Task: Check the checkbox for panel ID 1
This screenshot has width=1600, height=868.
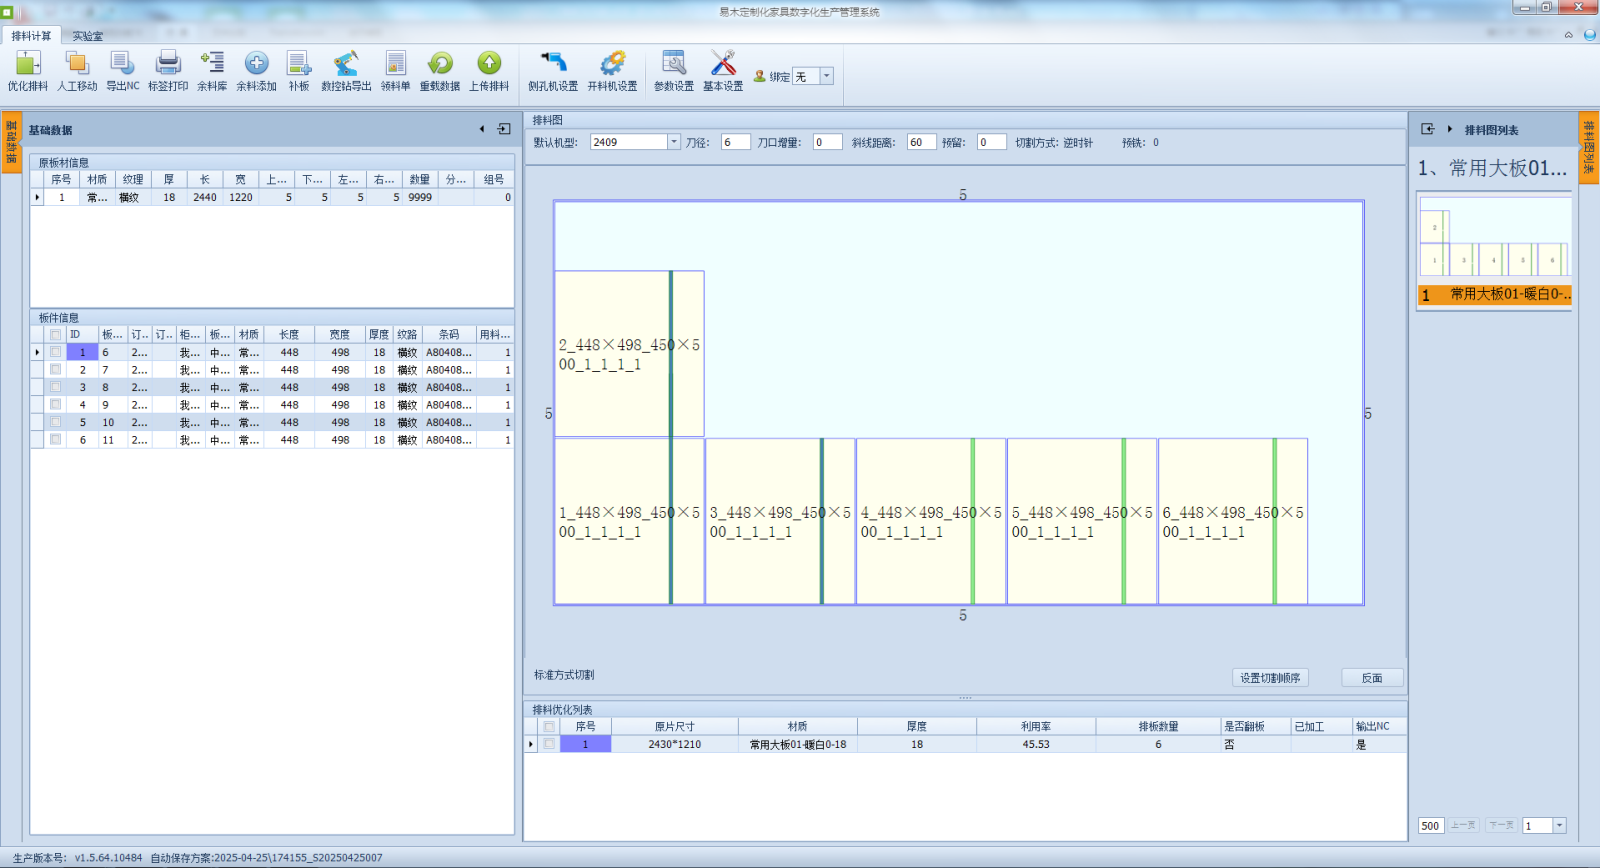Action: tap(56, 352)
